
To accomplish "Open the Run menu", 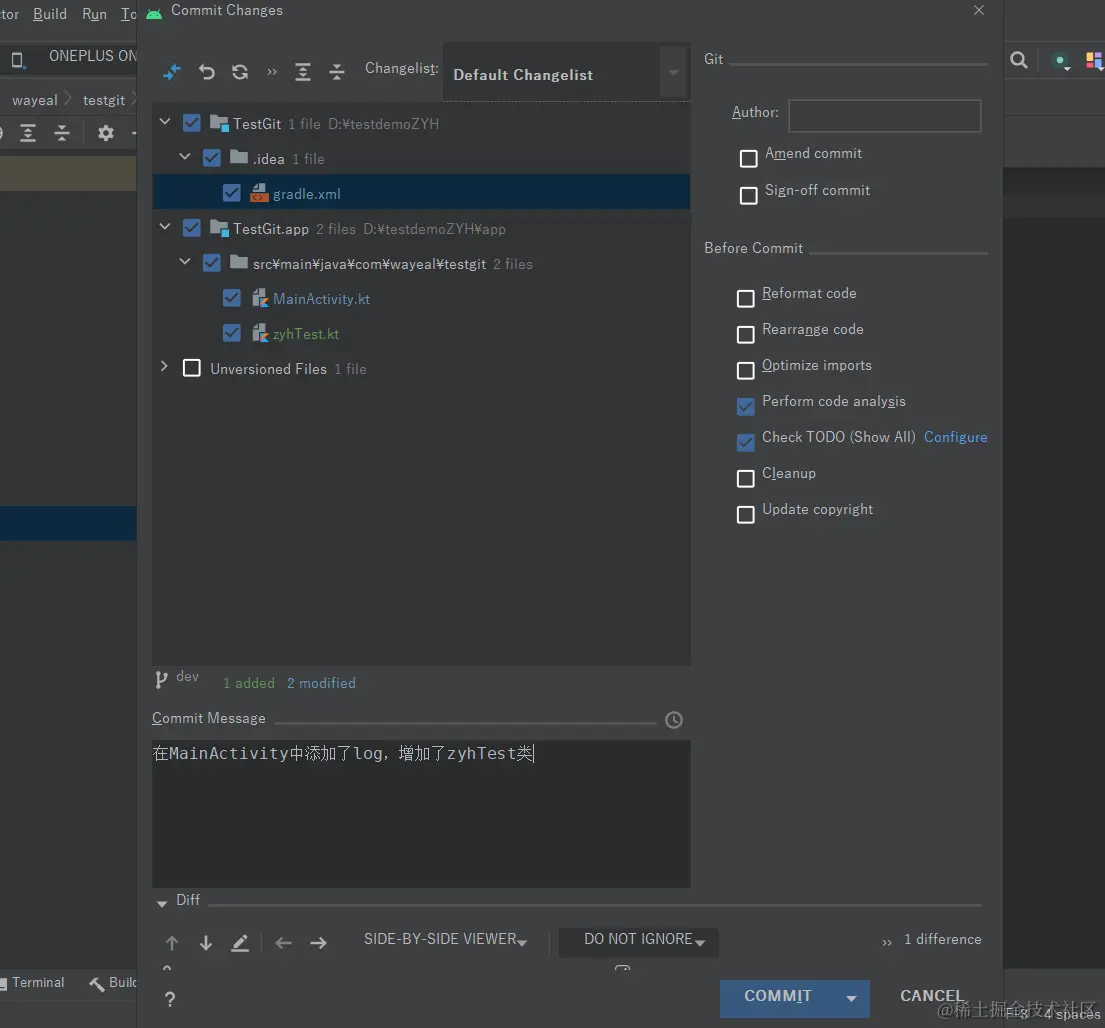I will [x=94, y=14].
